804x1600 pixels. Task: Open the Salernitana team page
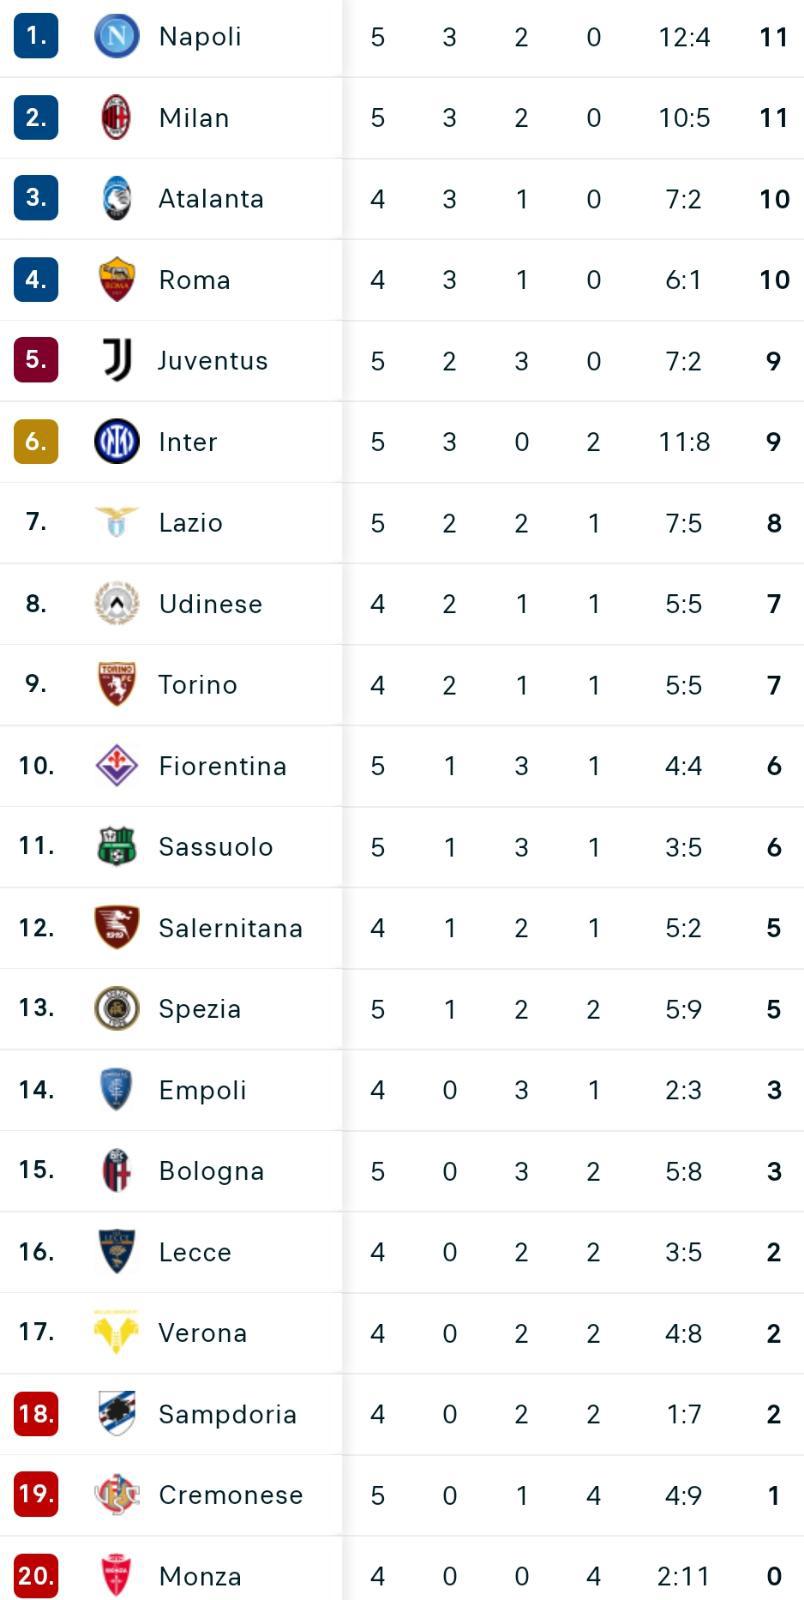[230, 928]
